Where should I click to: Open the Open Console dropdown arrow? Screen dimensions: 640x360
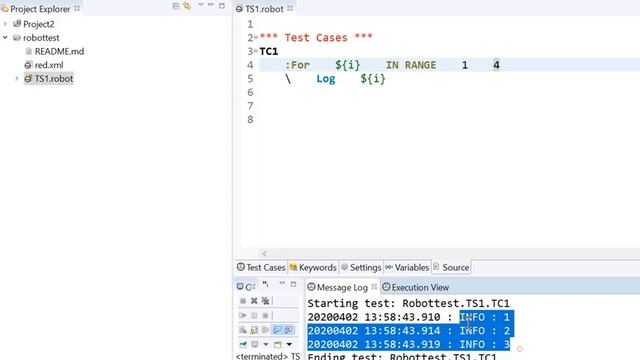click(x=289, y=344)
